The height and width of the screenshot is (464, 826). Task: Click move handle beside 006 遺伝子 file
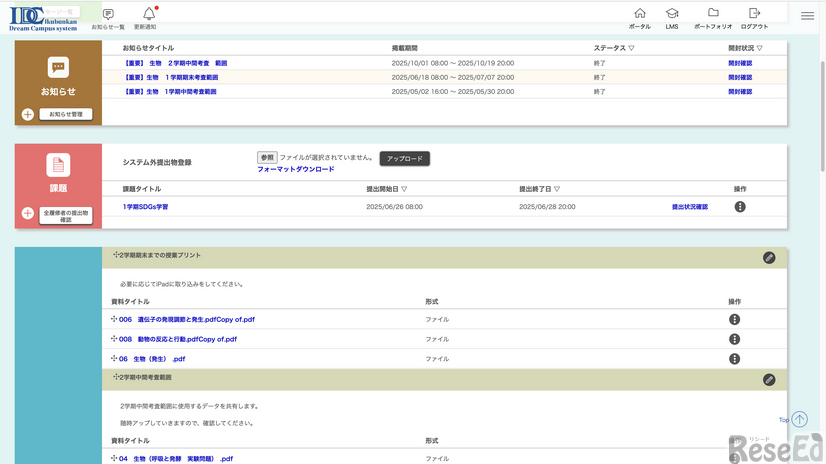pyautogui.click(x=114, y=319)
